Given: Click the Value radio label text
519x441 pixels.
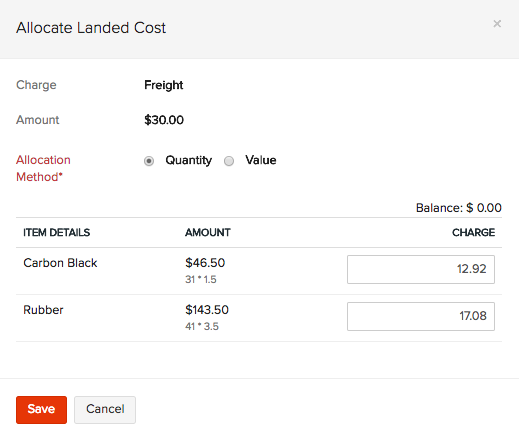Looking at the screenshot, I should (x=261, y=160).
